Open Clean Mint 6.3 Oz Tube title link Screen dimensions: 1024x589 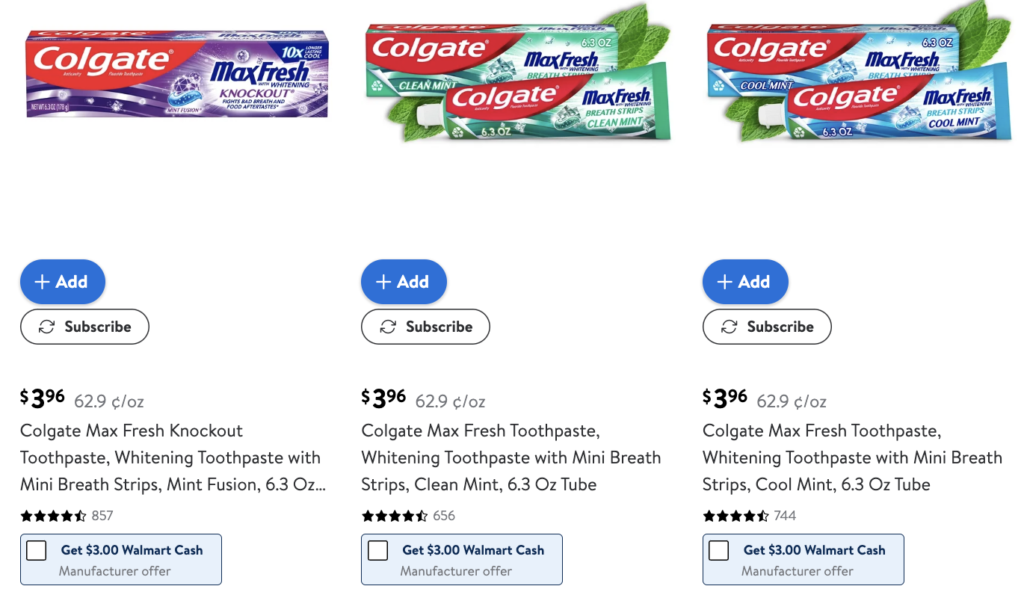tap(510, 458)
